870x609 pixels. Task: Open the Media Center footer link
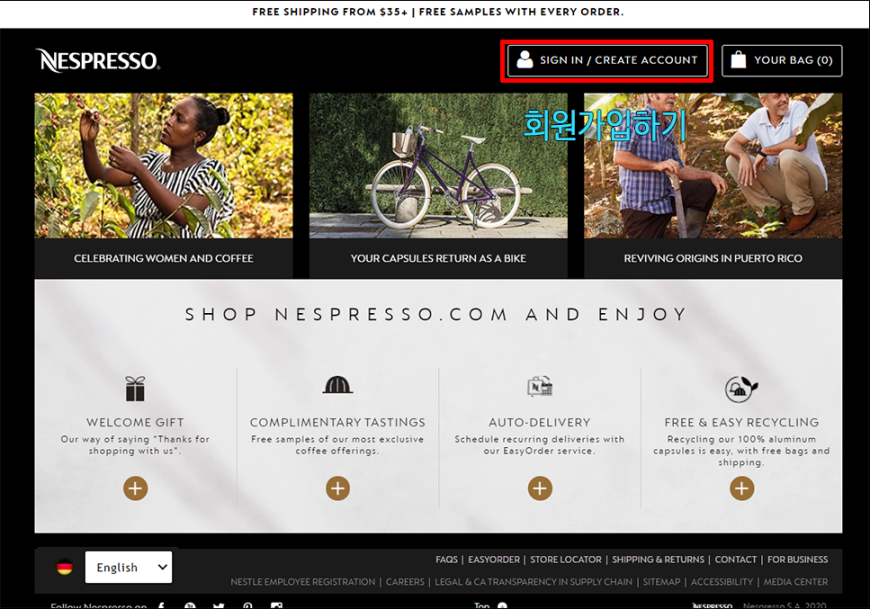(x=796, y=582)
